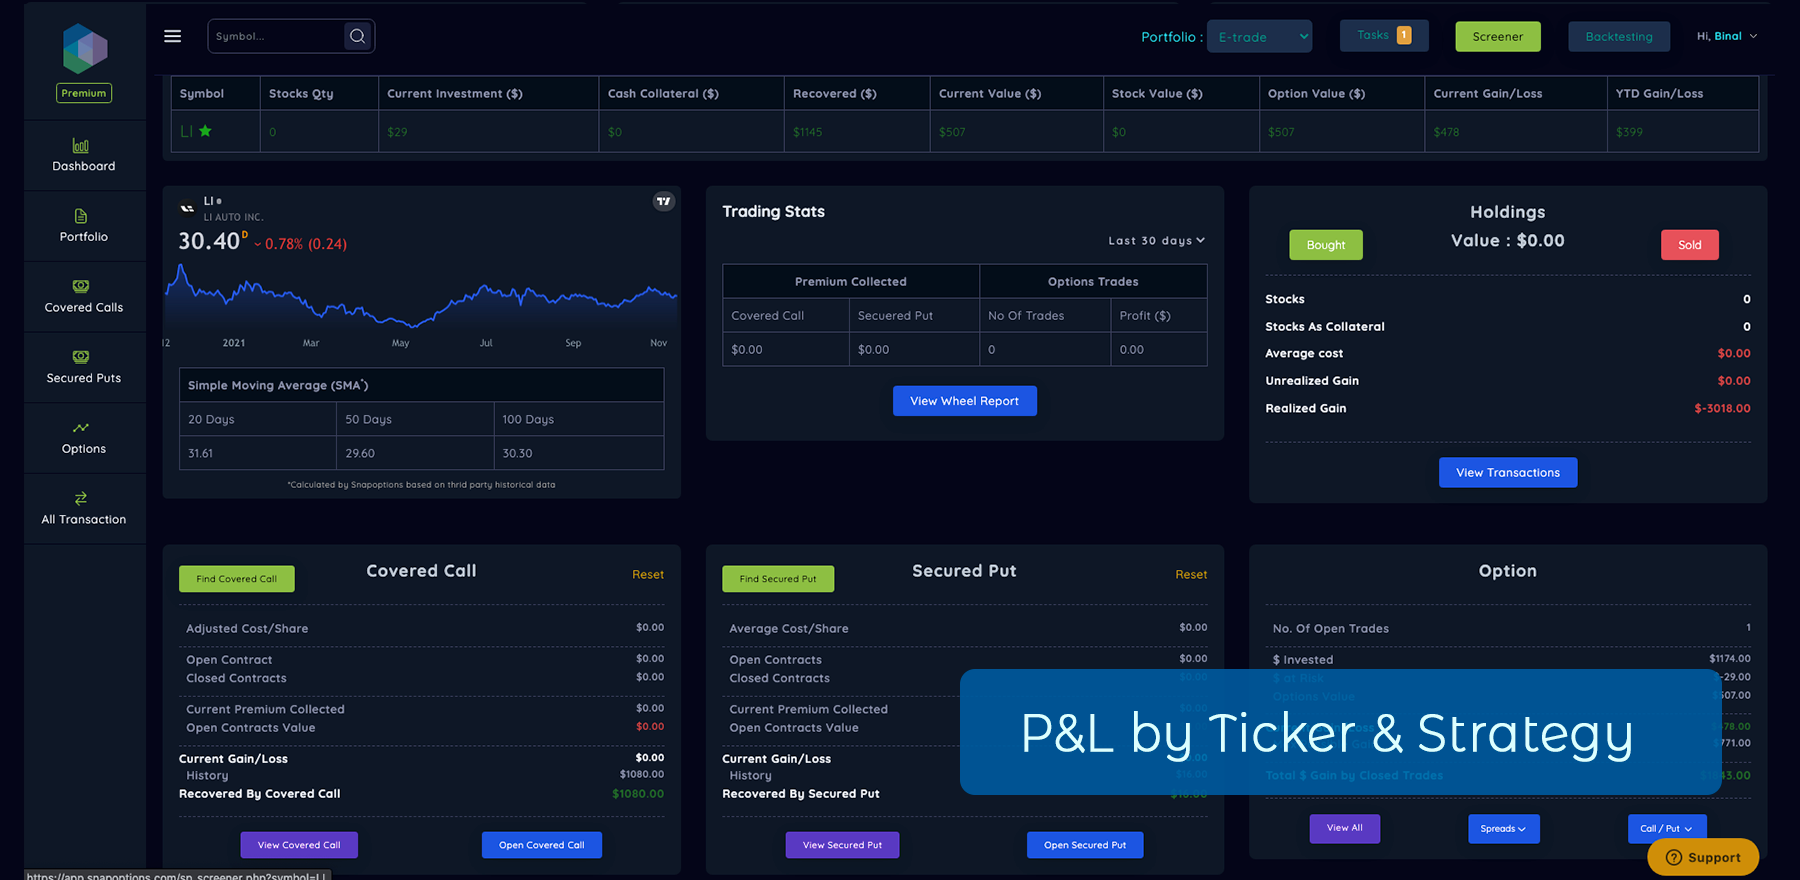Open the Screener tab
The width and height of the screenshot is (1800, 880).
pyautogui.click(x=1497, y=37)
